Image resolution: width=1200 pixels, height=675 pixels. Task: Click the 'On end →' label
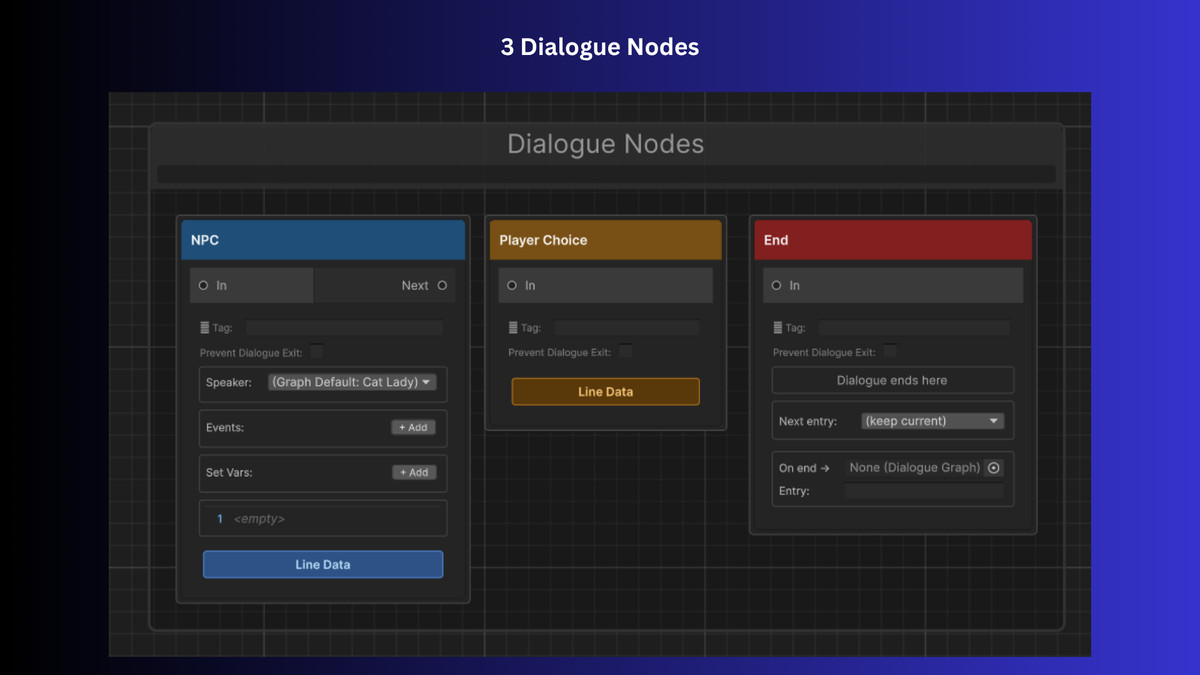[805, 468]
